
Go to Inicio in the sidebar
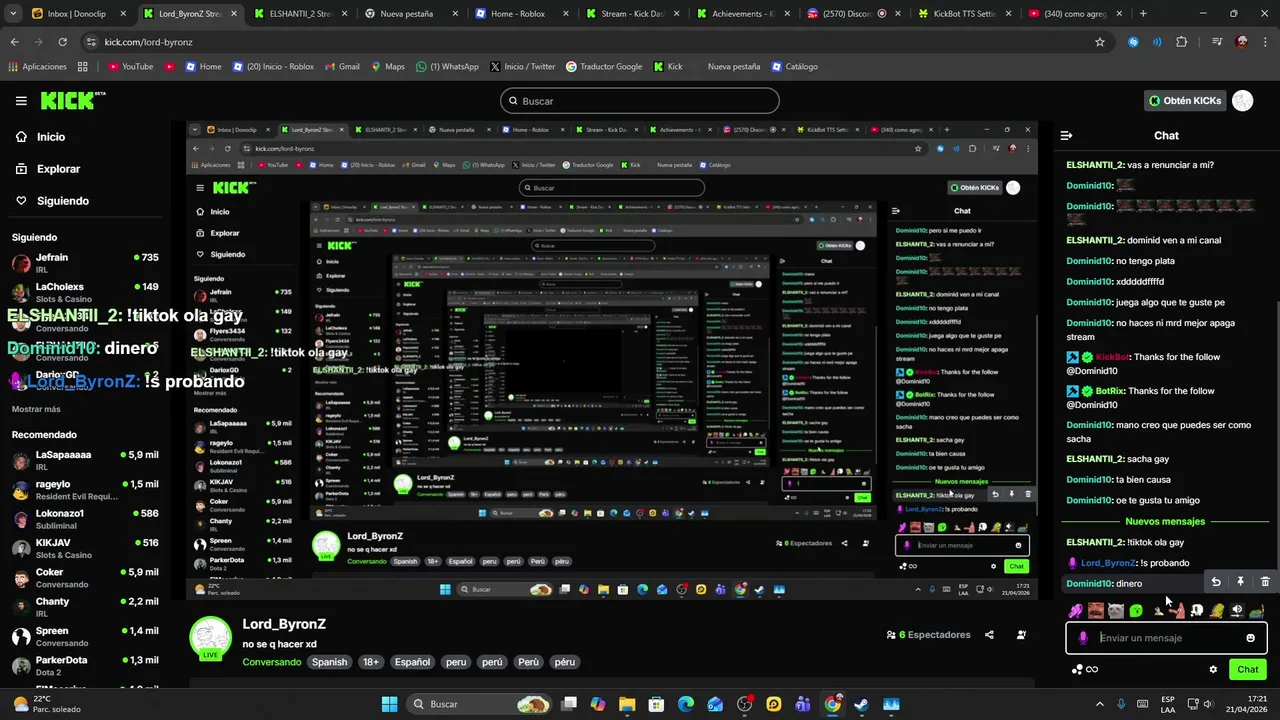pyautogui.click(x=51, y=137)
